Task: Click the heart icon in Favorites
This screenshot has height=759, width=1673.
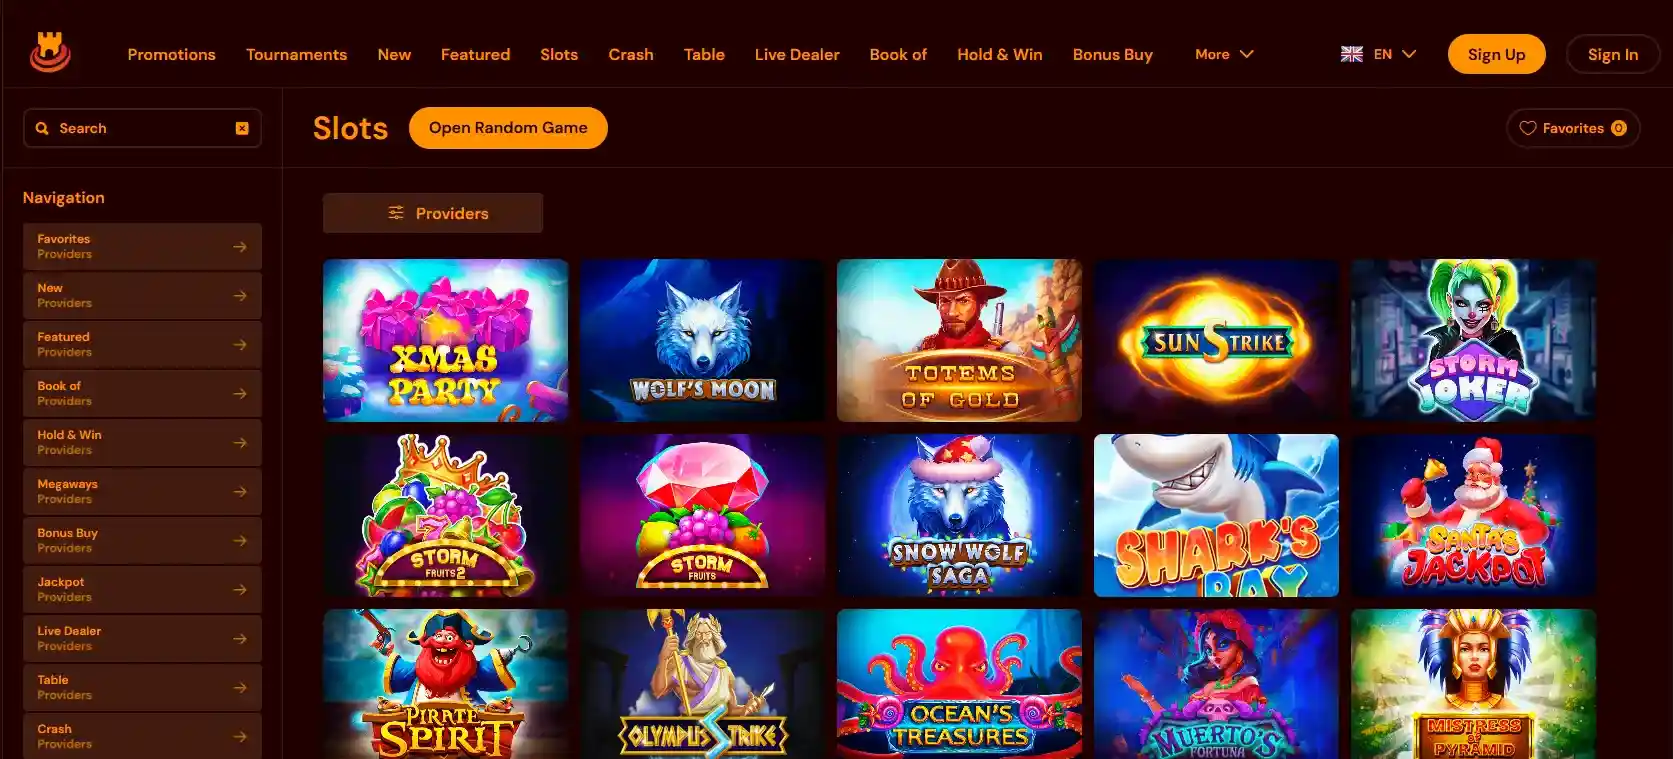Action: point(1527,128)
